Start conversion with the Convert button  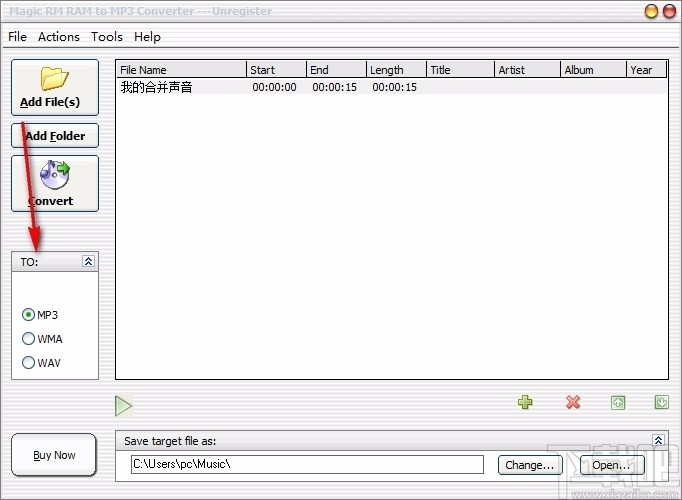(x=55, y=183)
